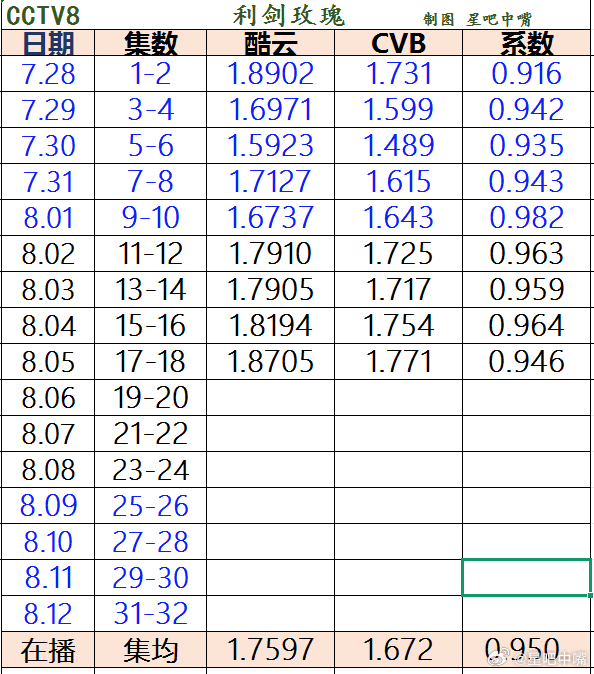Image resolution: width=594 pixels, height=674 pixels.
Task: Select CVB value 1.725
Action: click(398, 253)
